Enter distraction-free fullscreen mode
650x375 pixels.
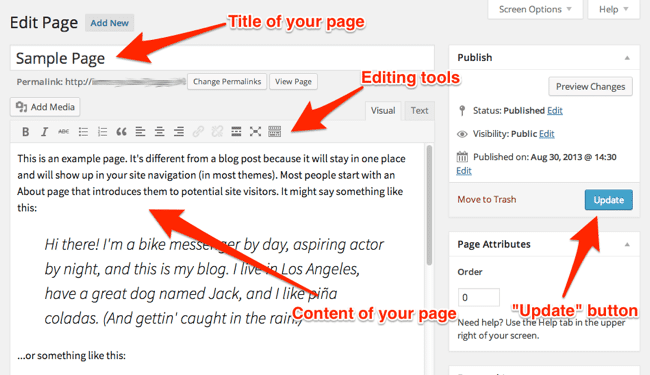pyautogui.click(x=255, y=132)
